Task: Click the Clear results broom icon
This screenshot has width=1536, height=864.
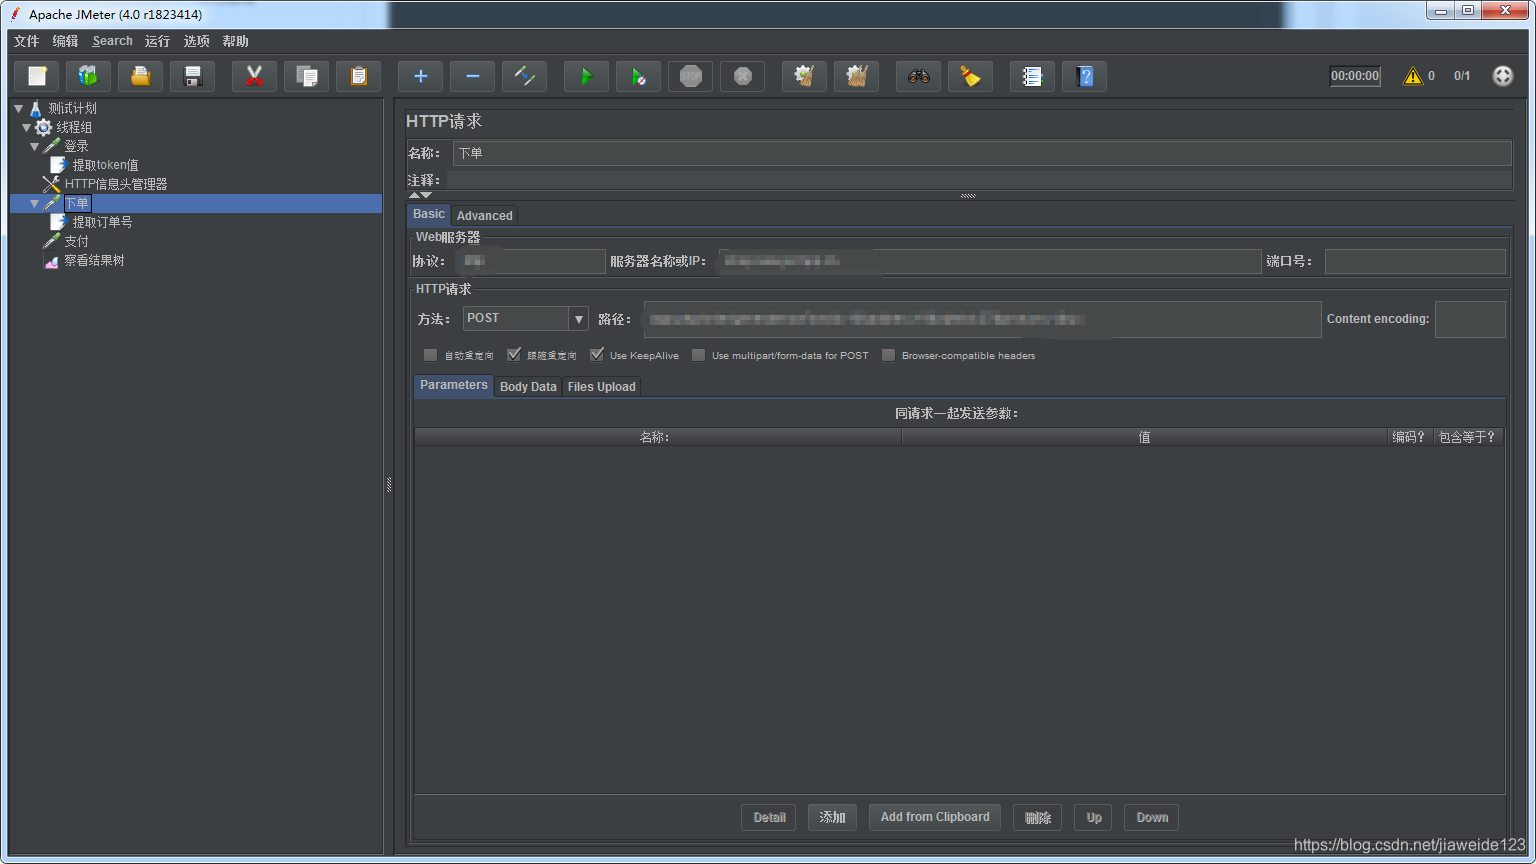Action: 805,76
